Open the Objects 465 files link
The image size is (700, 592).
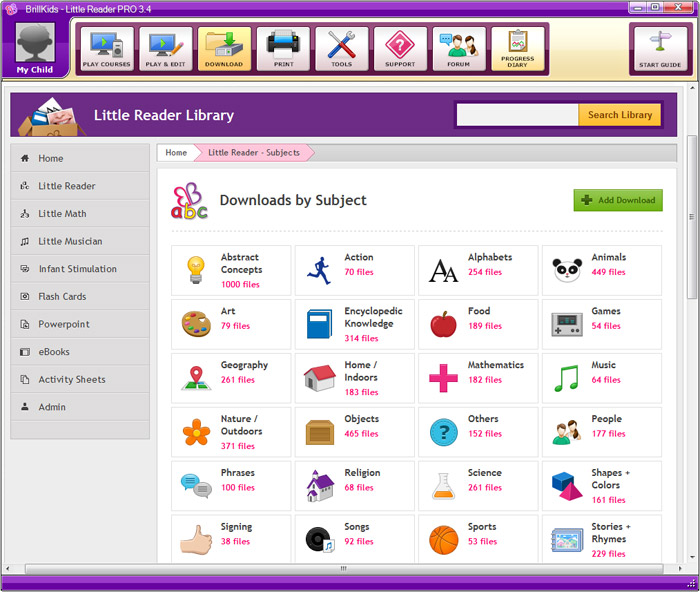tap(361, 434)
